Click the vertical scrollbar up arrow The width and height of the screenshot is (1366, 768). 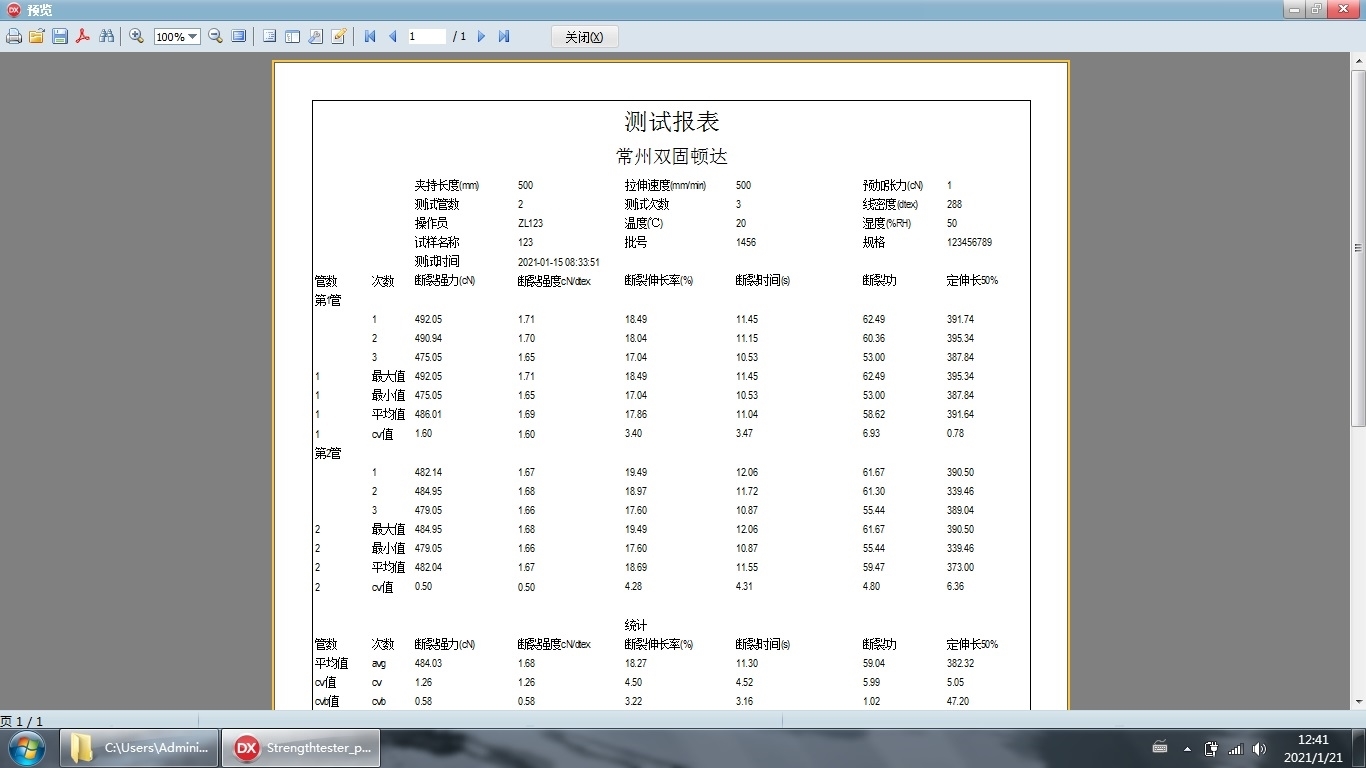(1358, 61)
